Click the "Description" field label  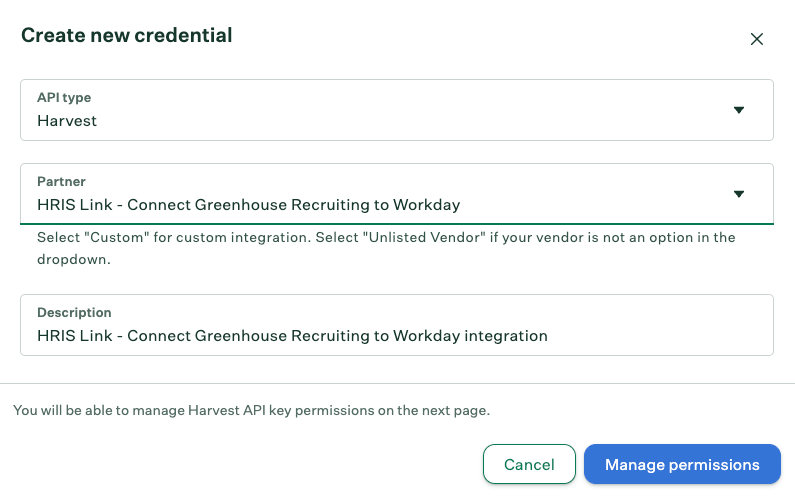point(74,313)
